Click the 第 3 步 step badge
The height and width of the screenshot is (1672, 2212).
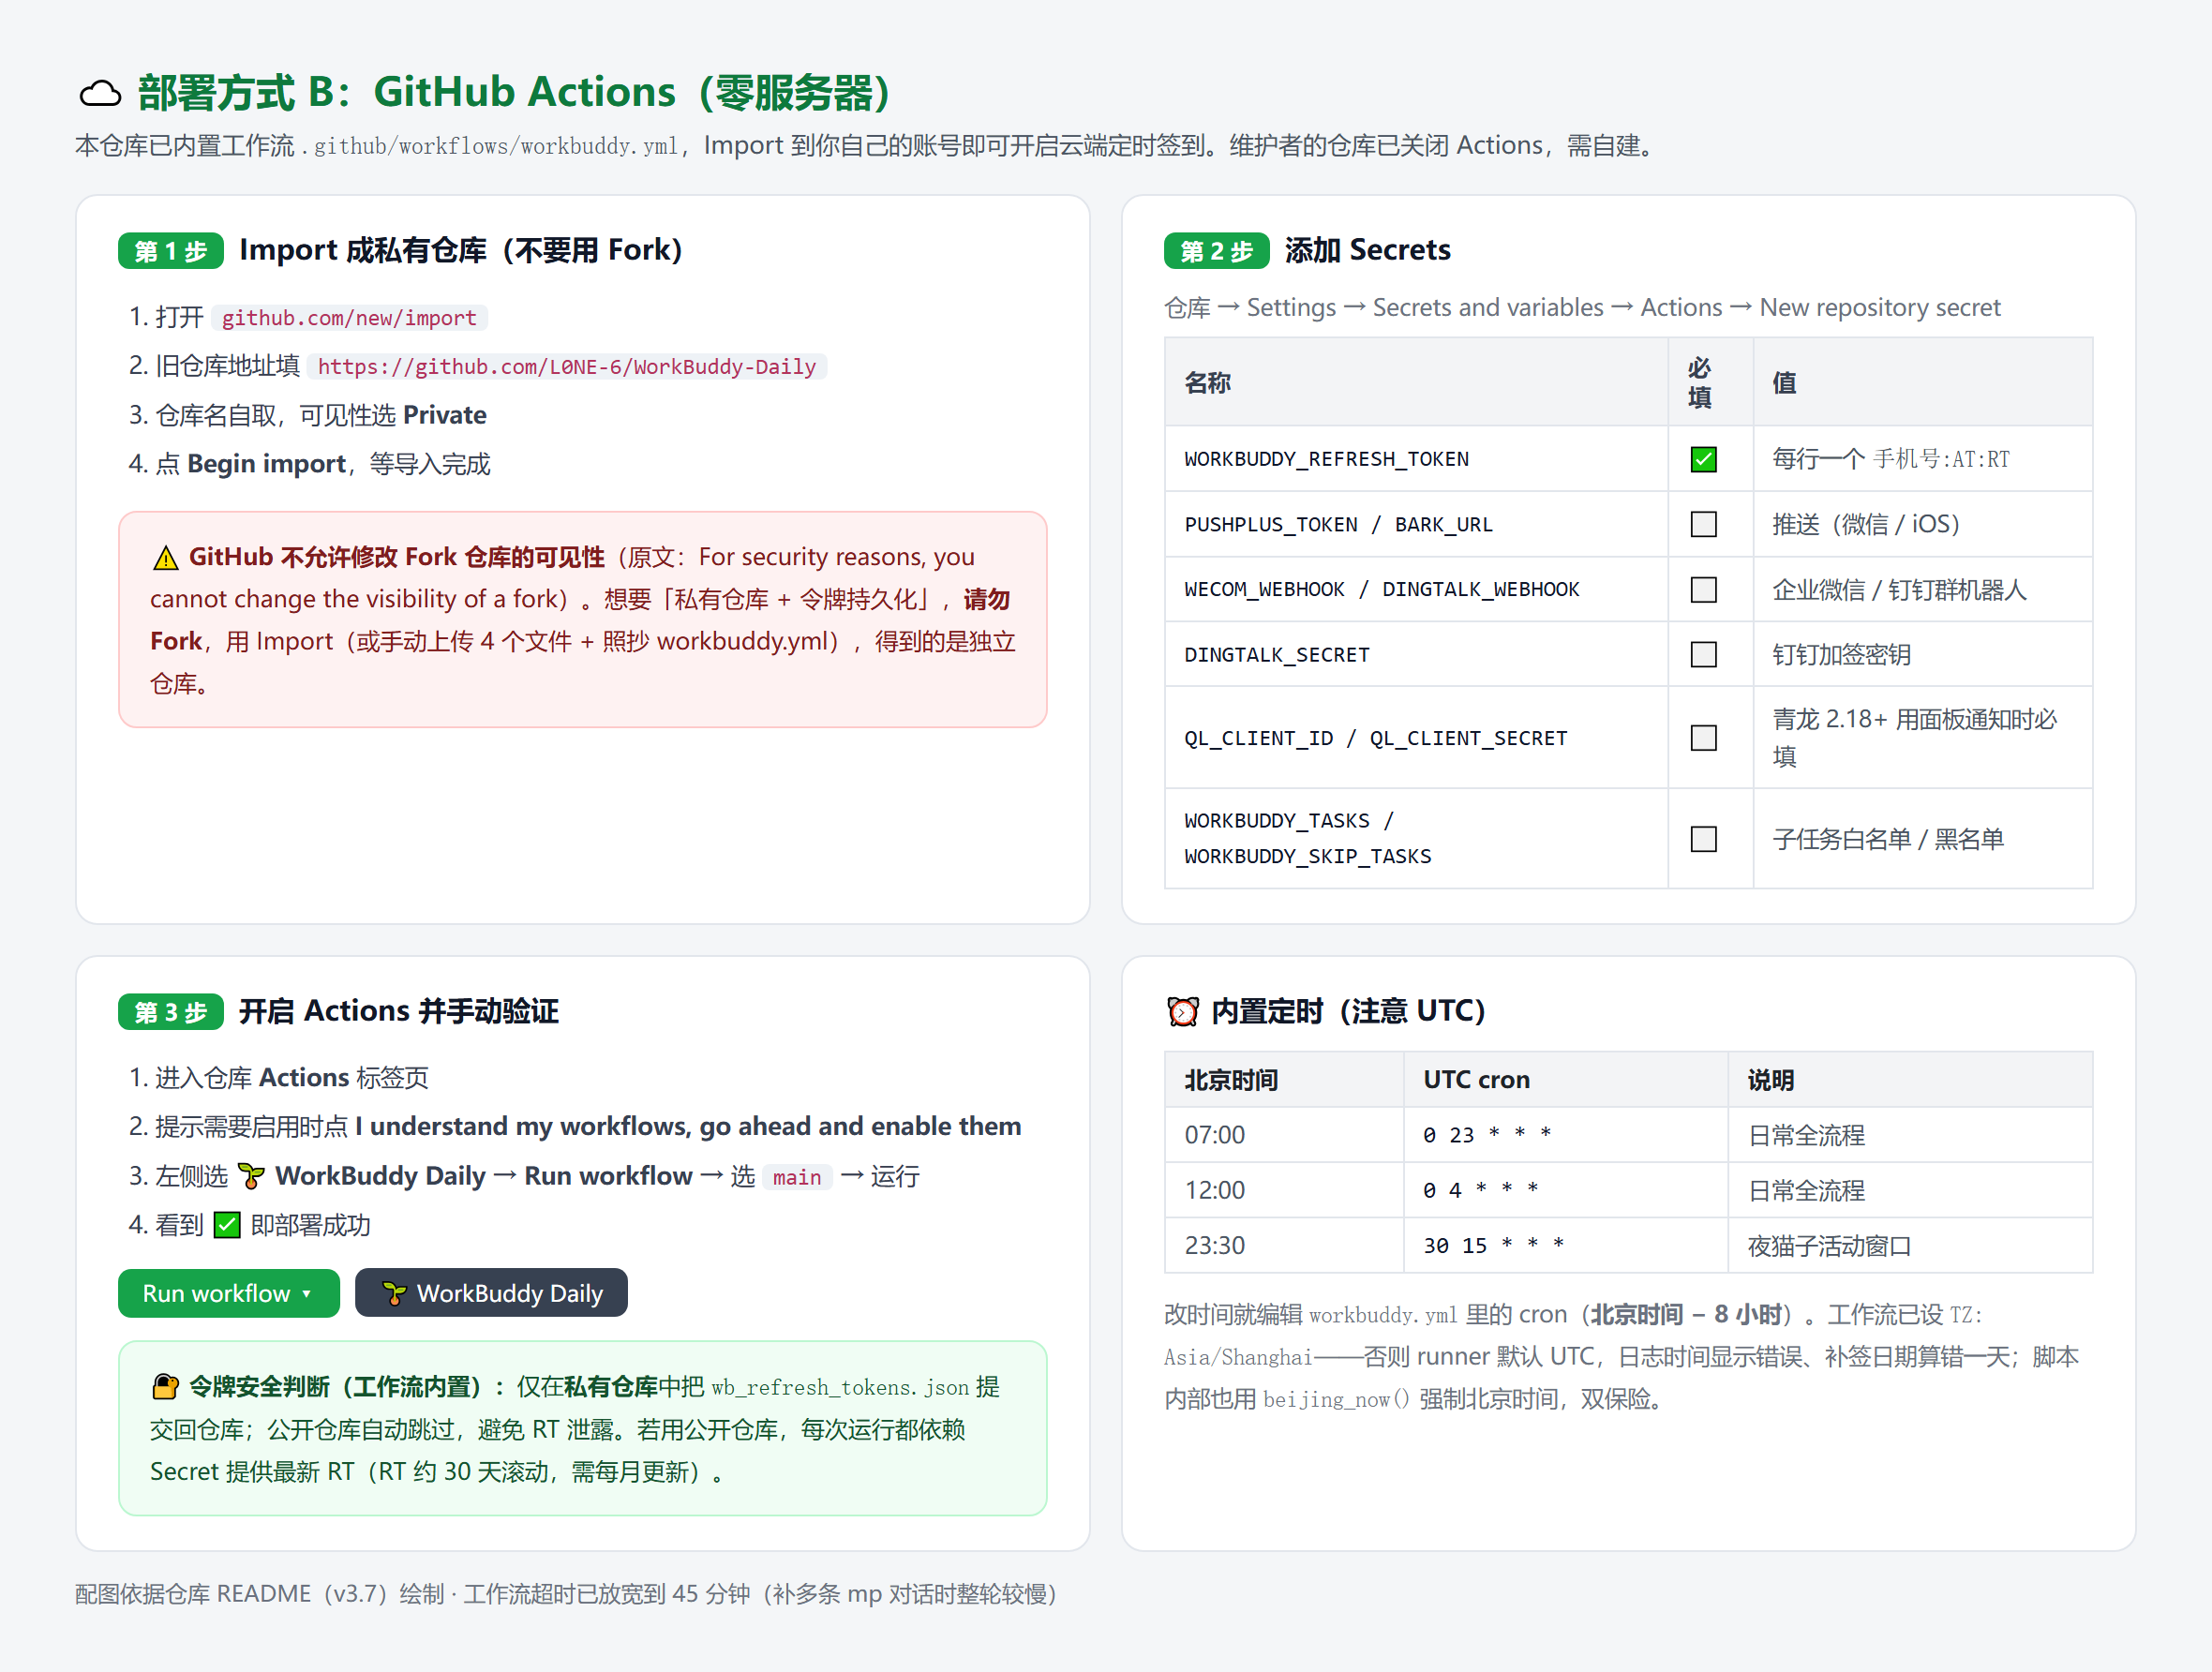(x=170, y=1012)
